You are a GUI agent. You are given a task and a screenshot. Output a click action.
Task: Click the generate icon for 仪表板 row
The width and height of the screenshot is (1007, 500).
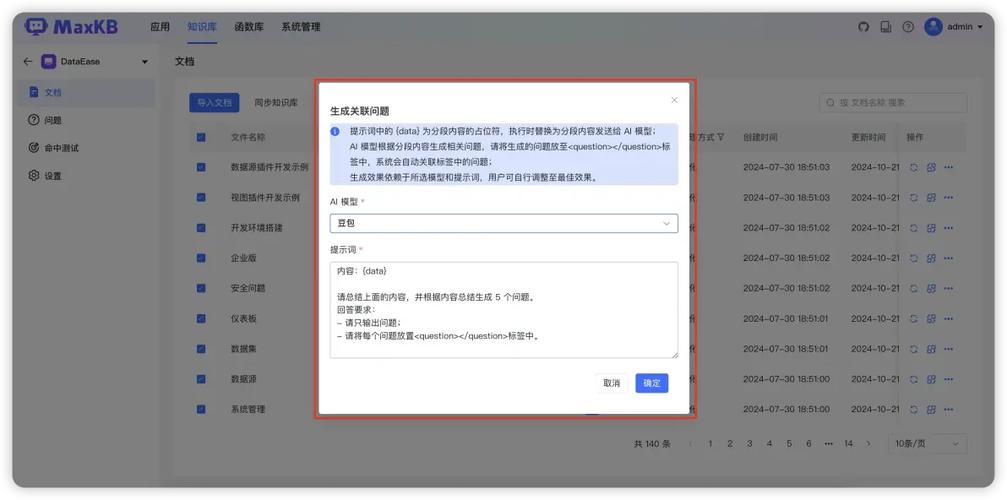point(931,318)
